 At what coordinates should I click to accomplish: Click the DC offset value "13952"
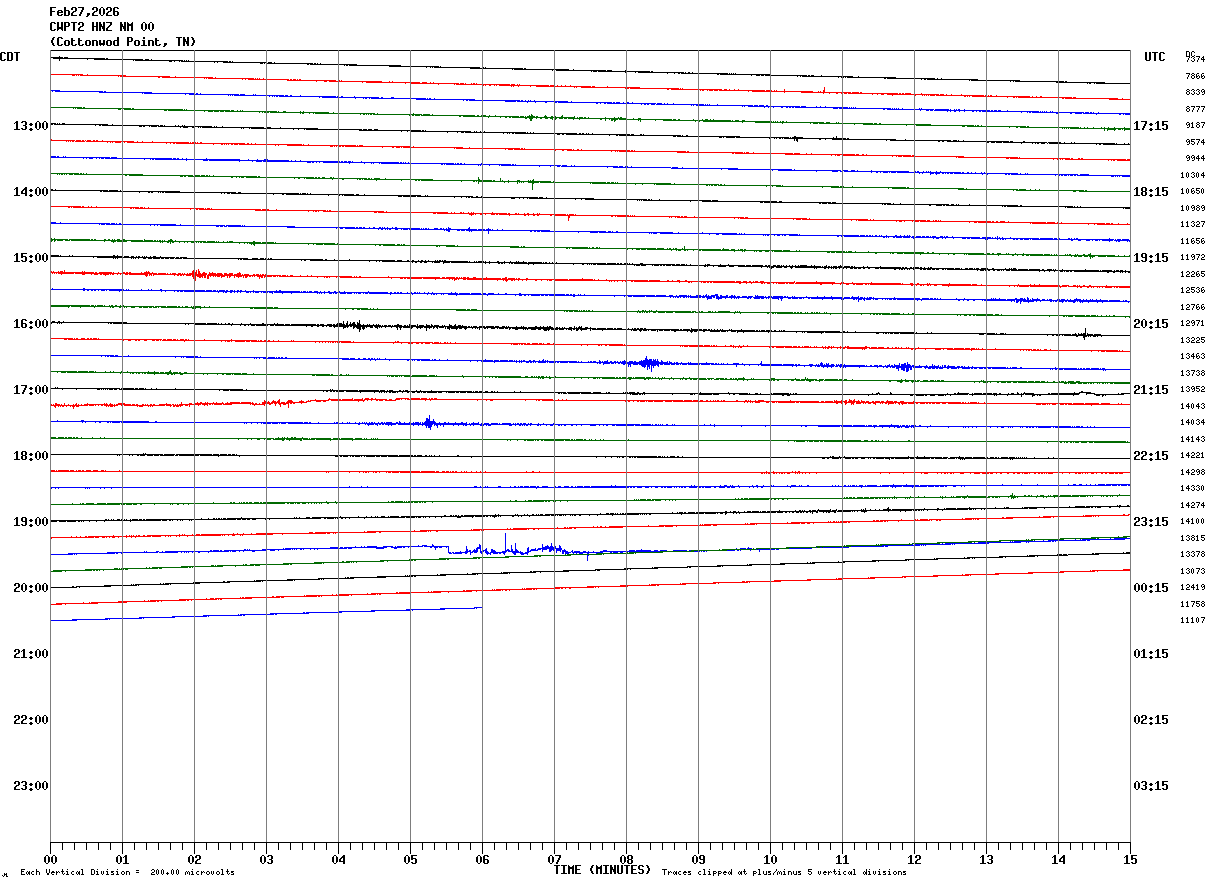click(1192, 389)
